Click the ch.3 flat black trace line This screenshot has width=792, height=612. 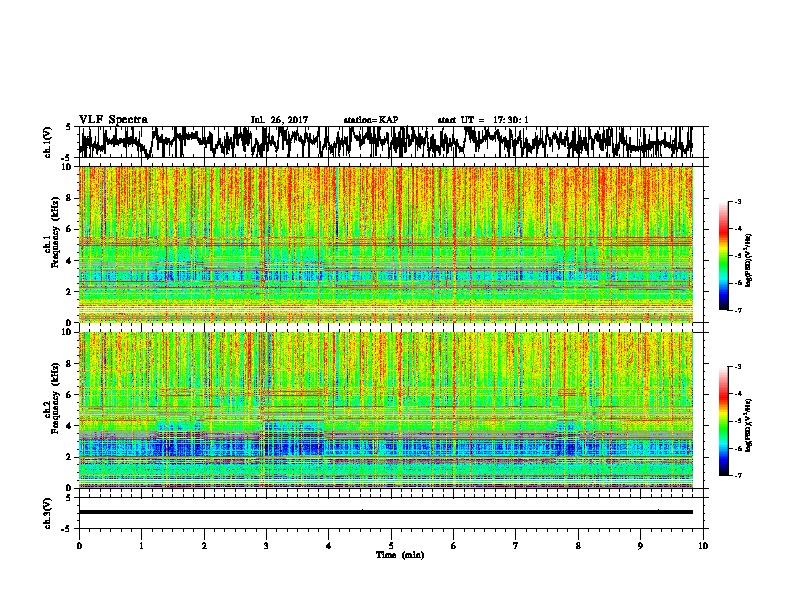click(386, 512)
